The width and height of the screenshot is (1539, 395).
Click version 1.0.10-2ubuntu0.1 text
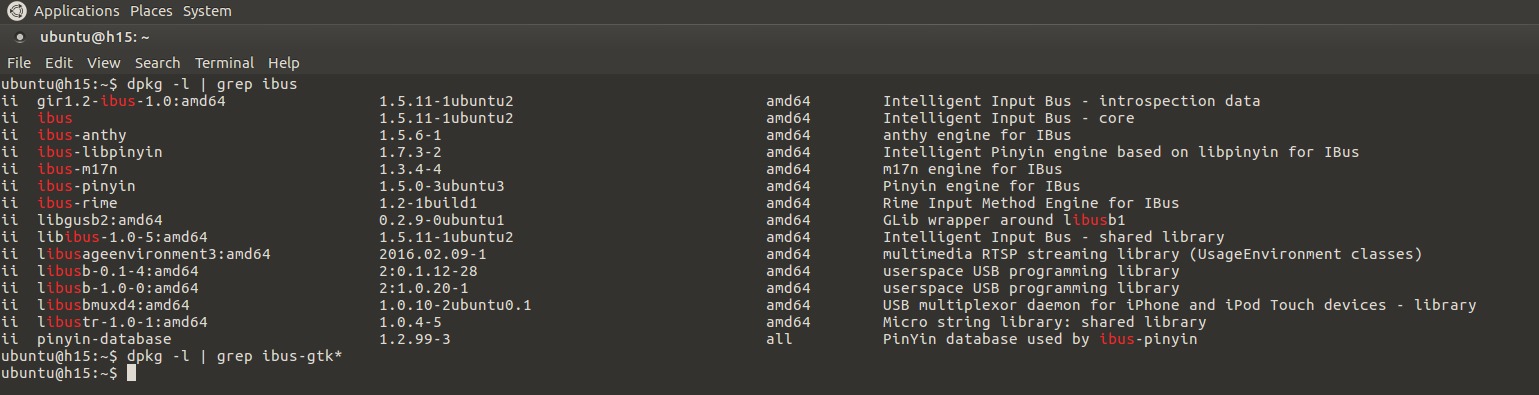[x=456, y=305]
